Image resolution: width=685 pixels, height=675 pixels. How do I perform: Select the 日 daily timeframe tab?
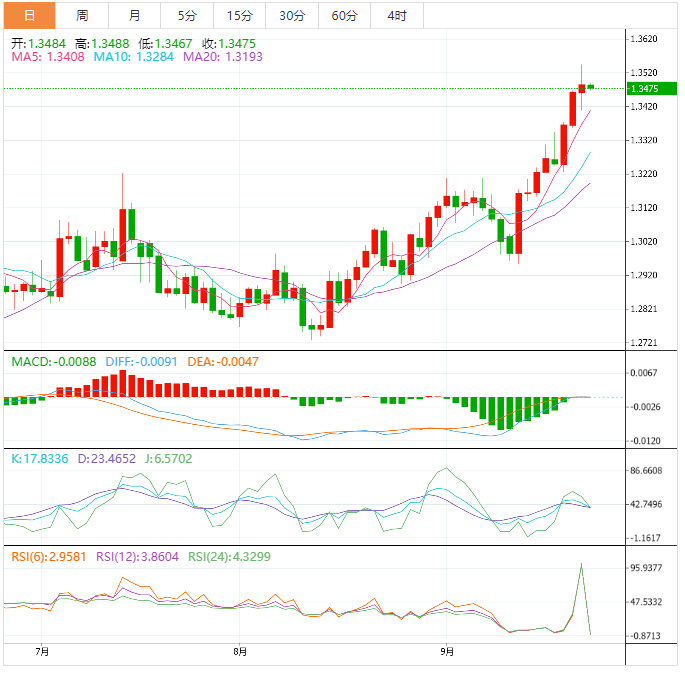[30, 16]
